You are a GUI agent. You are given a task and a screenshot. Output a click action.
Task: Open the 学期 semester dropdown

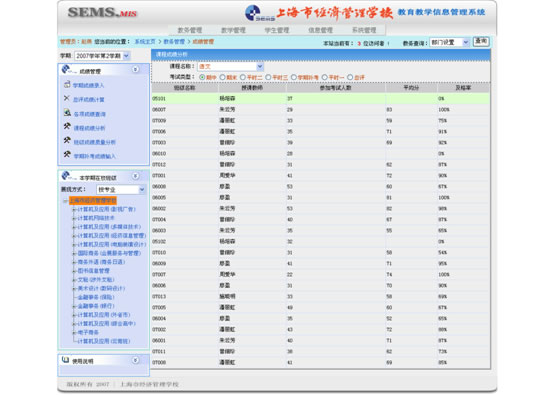pyautogui.click(x=102, y=56)
